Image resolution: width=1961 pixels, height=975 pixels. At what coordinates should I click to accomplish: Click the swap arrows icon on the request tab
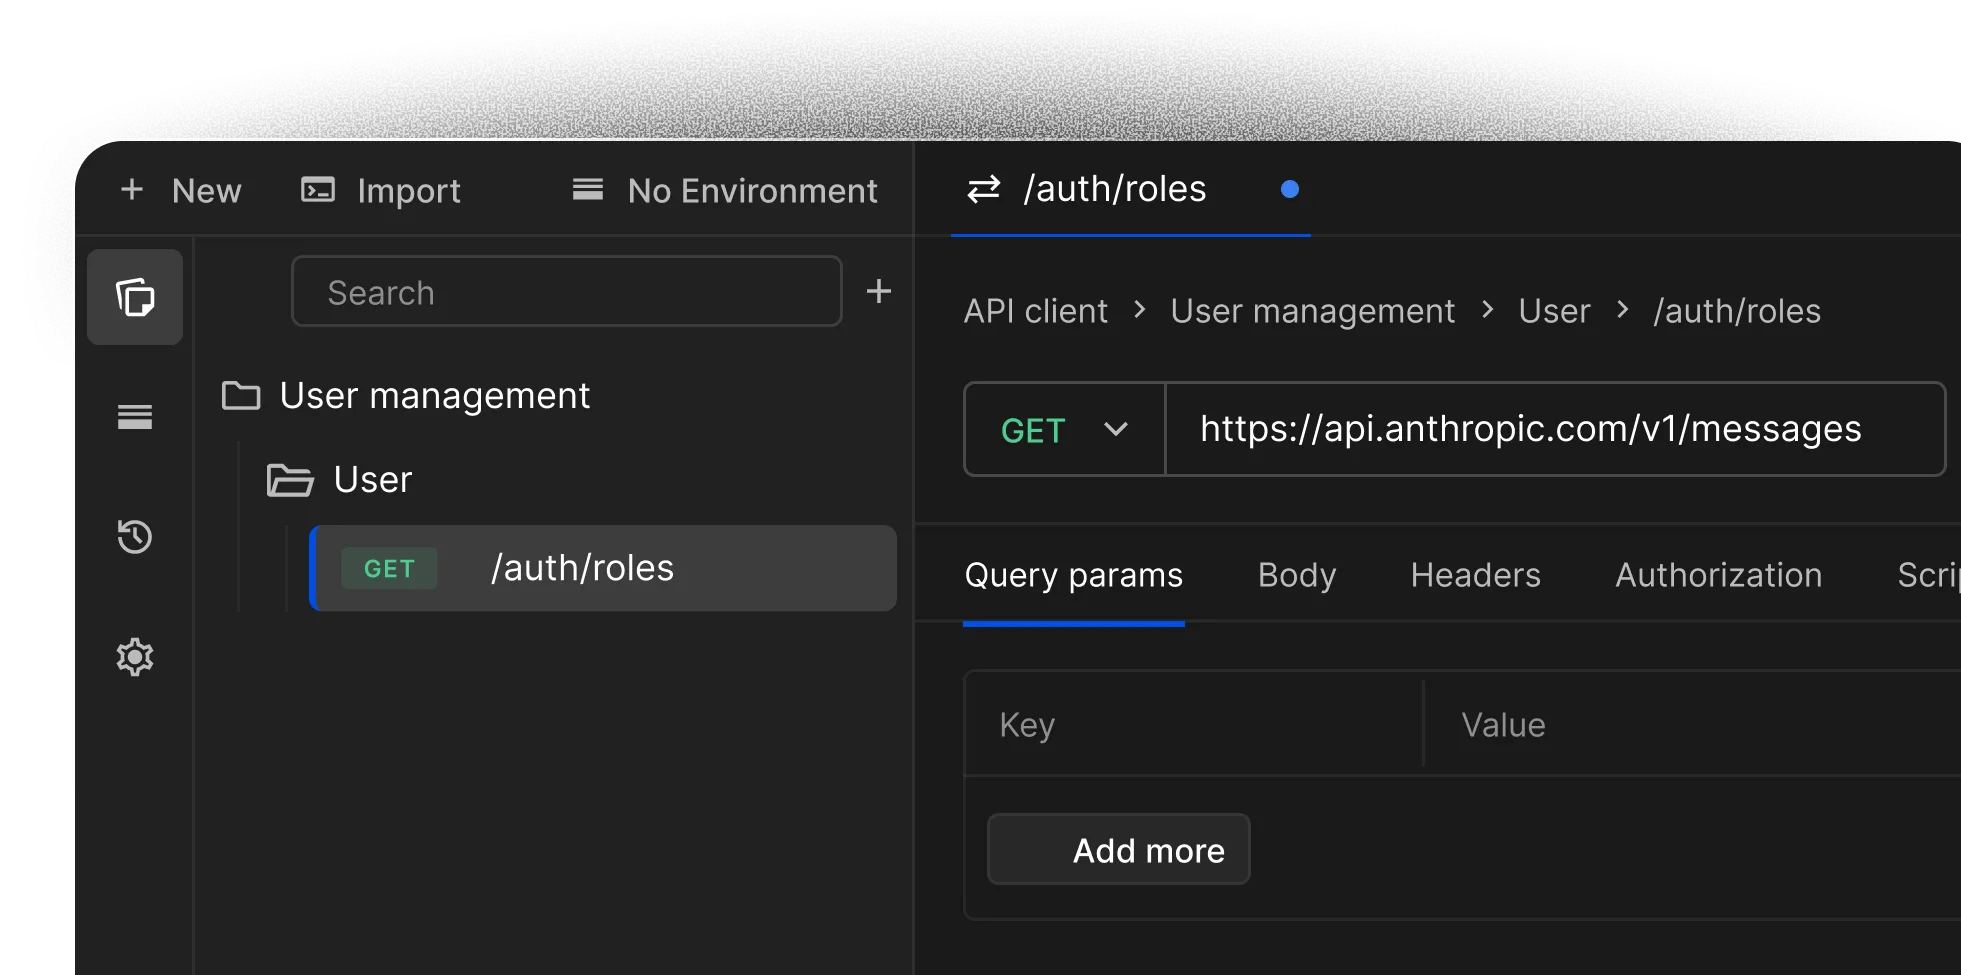click(x=982, y=190)
